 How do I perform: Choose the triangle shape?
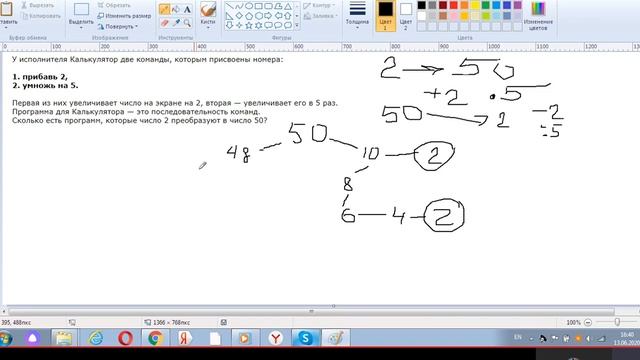[288, 6]
